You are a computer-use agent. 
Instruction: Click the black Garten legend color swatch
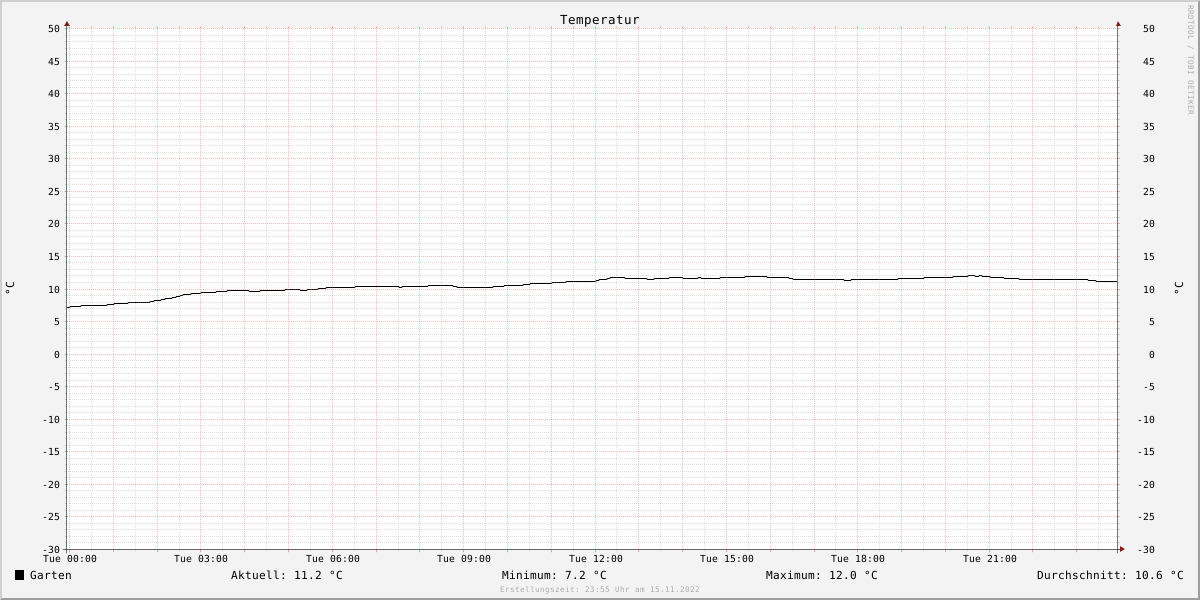19,575
